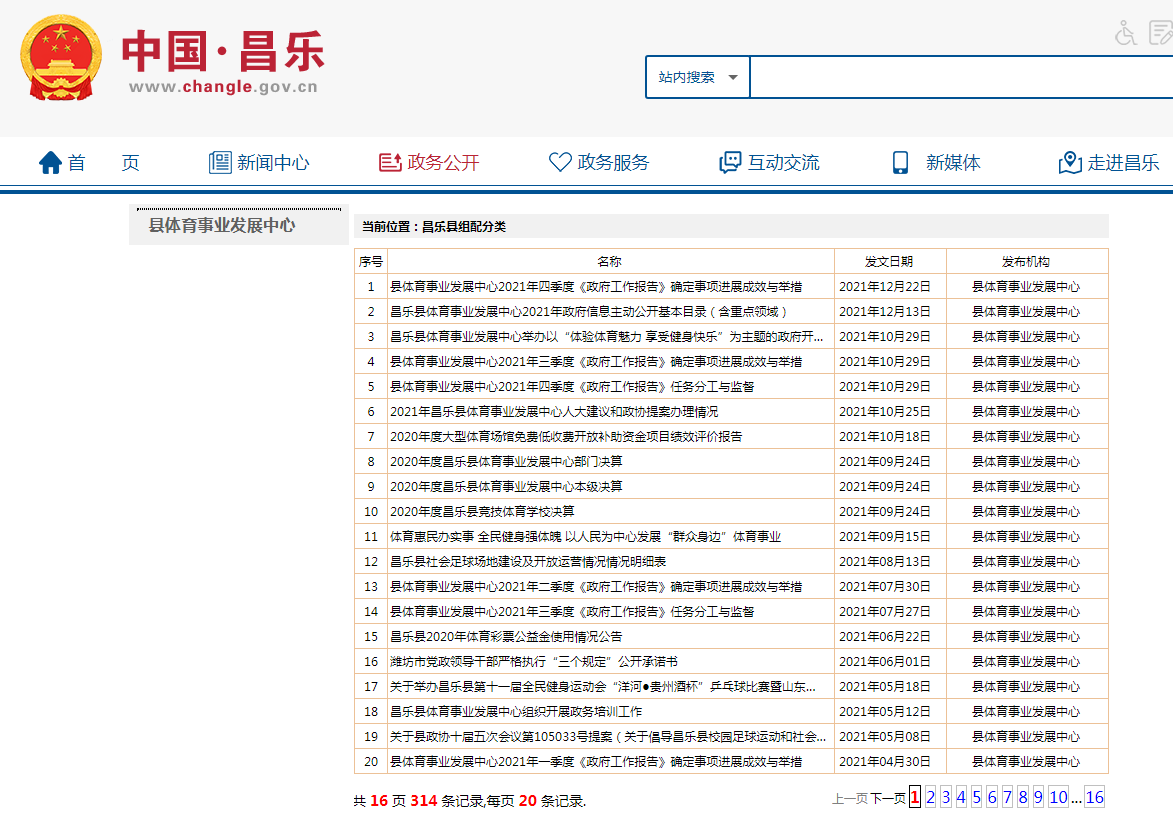Click the 政务公开 list icon
Viewport: 1173px width, 817px height.
390,162
